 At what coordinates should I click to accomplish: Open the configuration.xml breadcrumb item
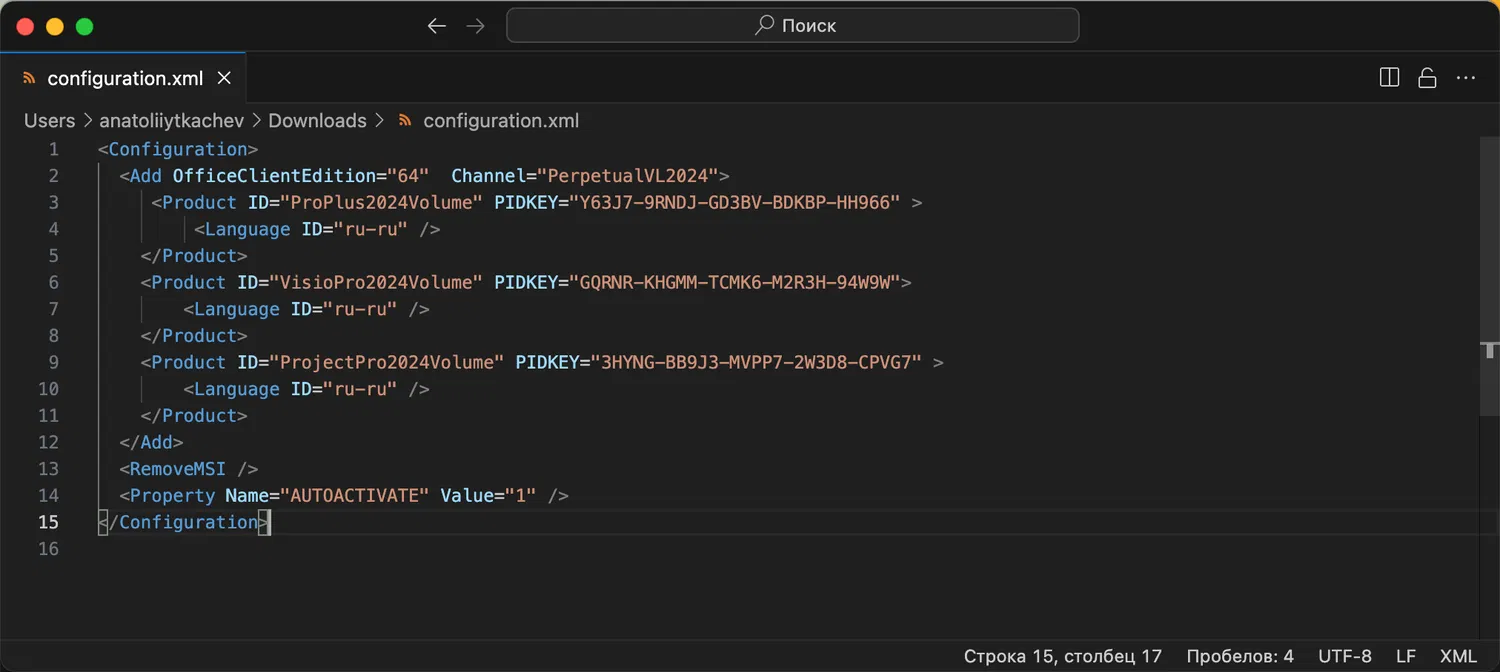coord(500,121)
